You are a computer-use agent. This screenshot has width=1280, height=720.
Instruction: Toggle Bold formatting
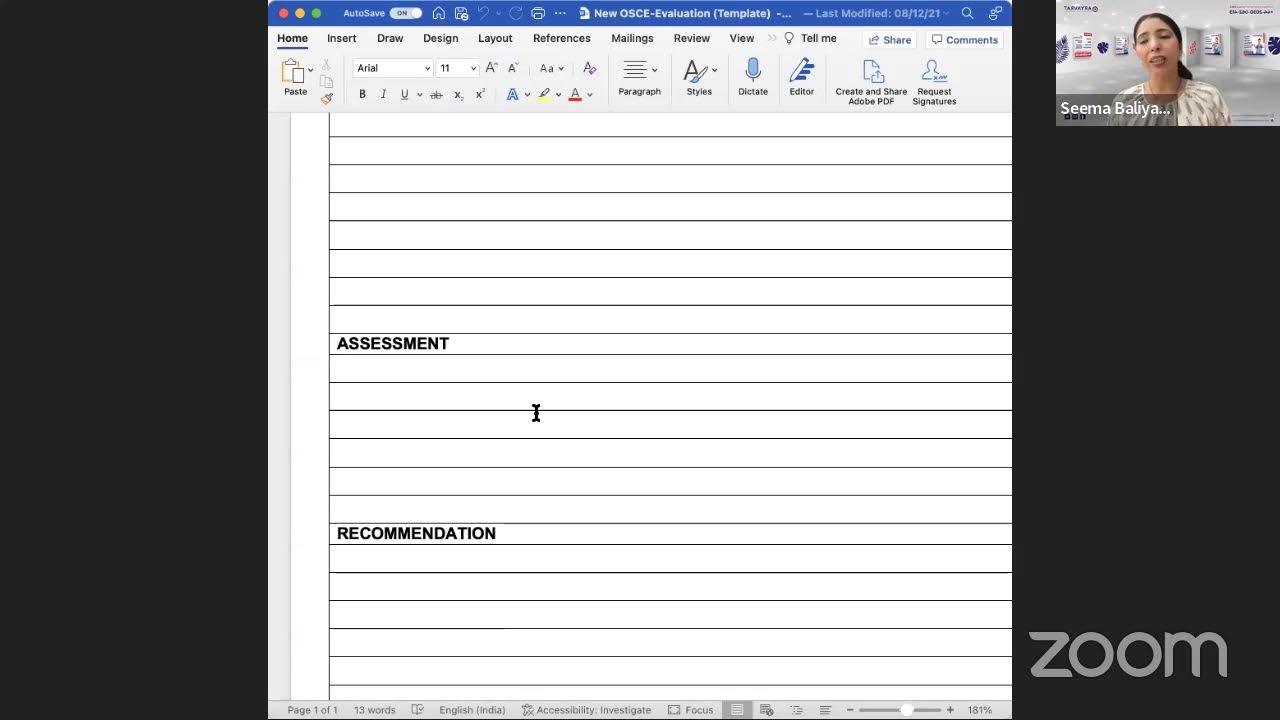click(362, 95)
